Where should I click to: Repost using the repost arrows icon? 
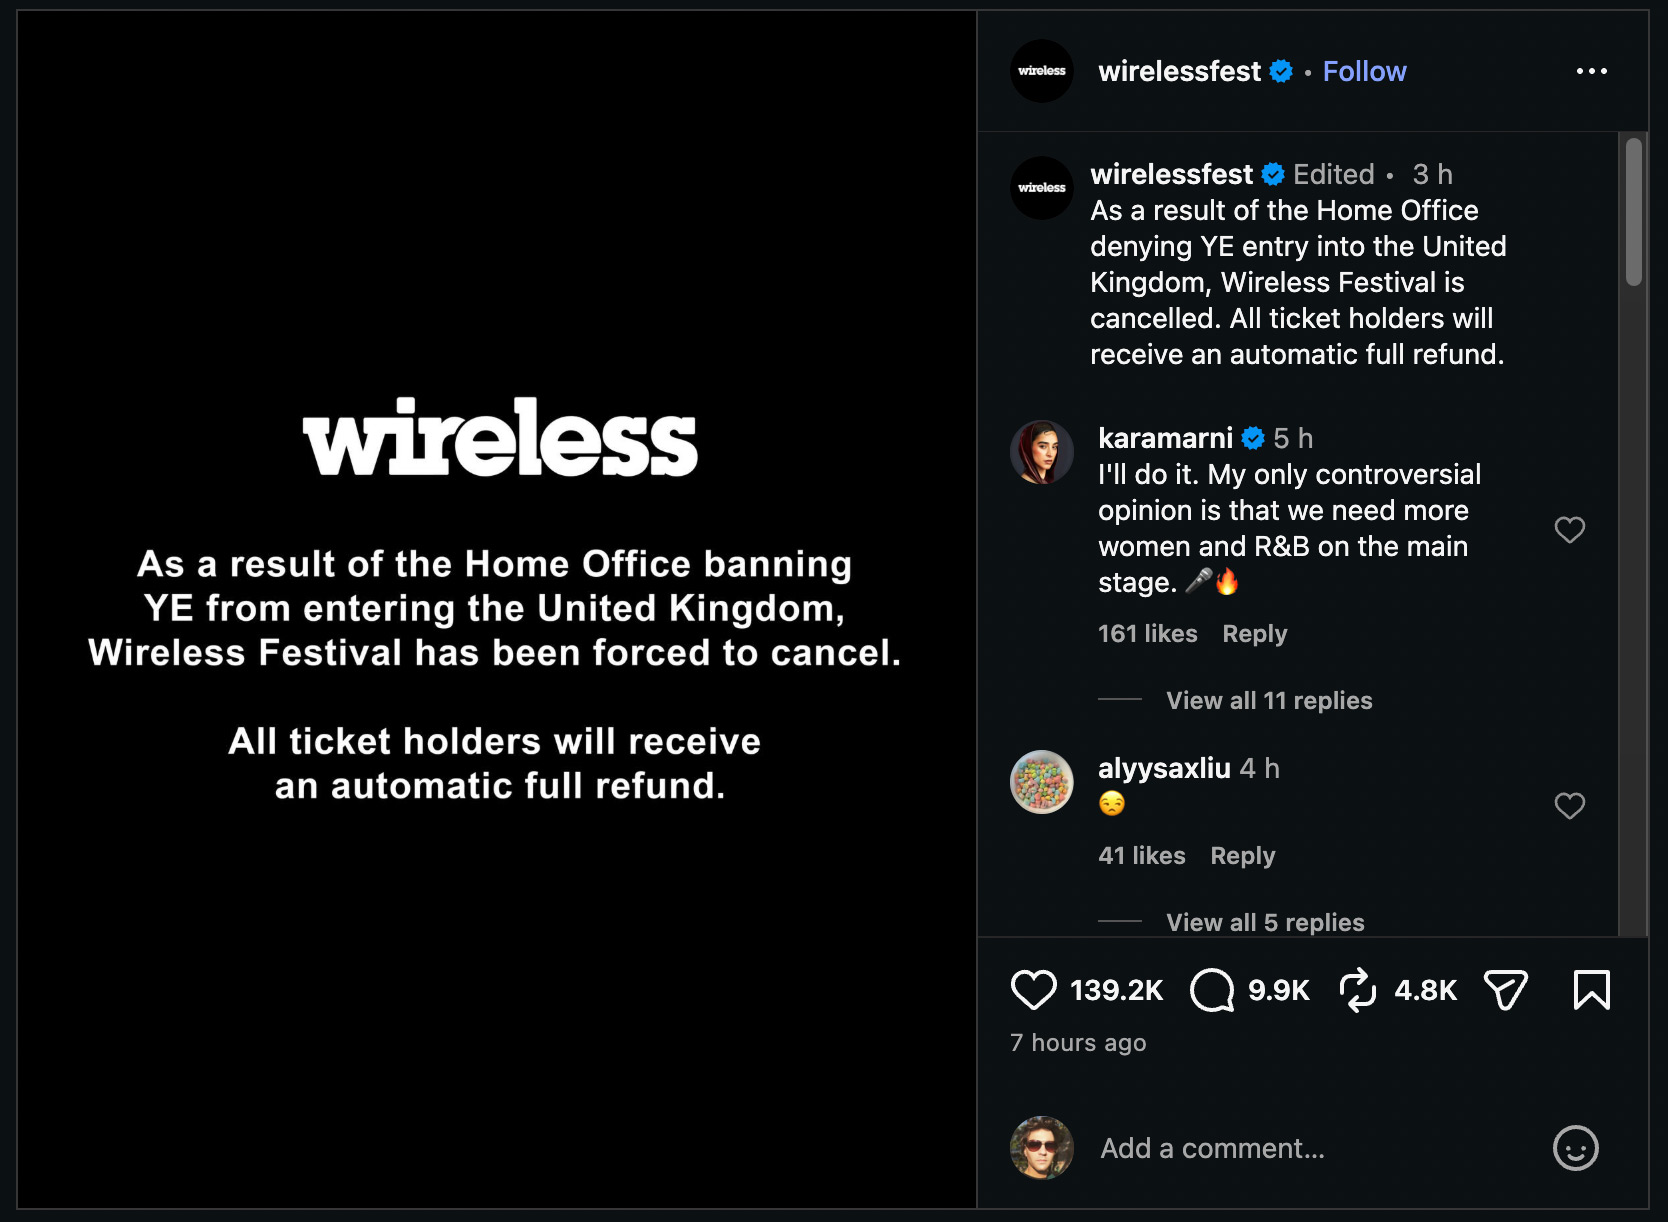[1358, 990]
